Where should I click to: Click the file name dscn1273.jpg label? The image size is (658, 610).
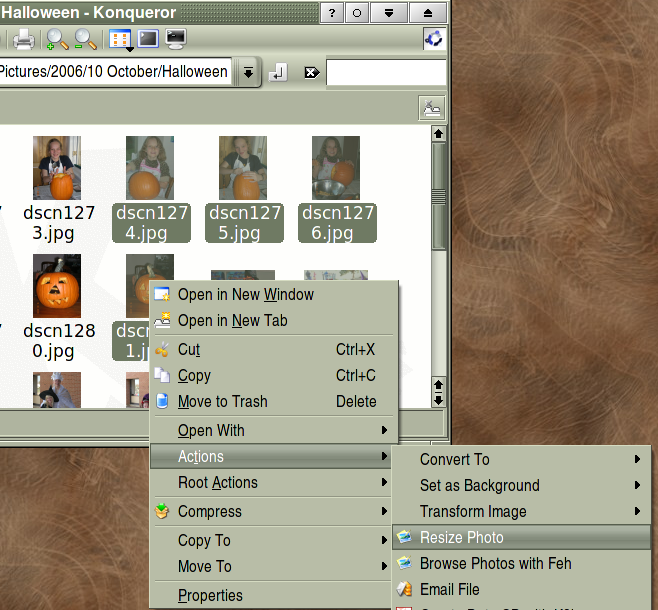pos(59,223)
